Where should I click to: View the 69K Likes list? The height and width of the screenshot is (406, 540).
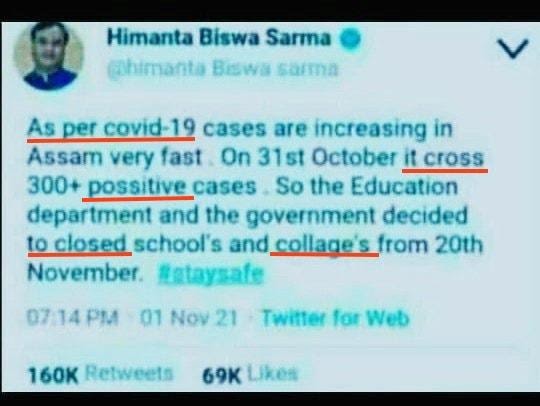pos(250,374)
